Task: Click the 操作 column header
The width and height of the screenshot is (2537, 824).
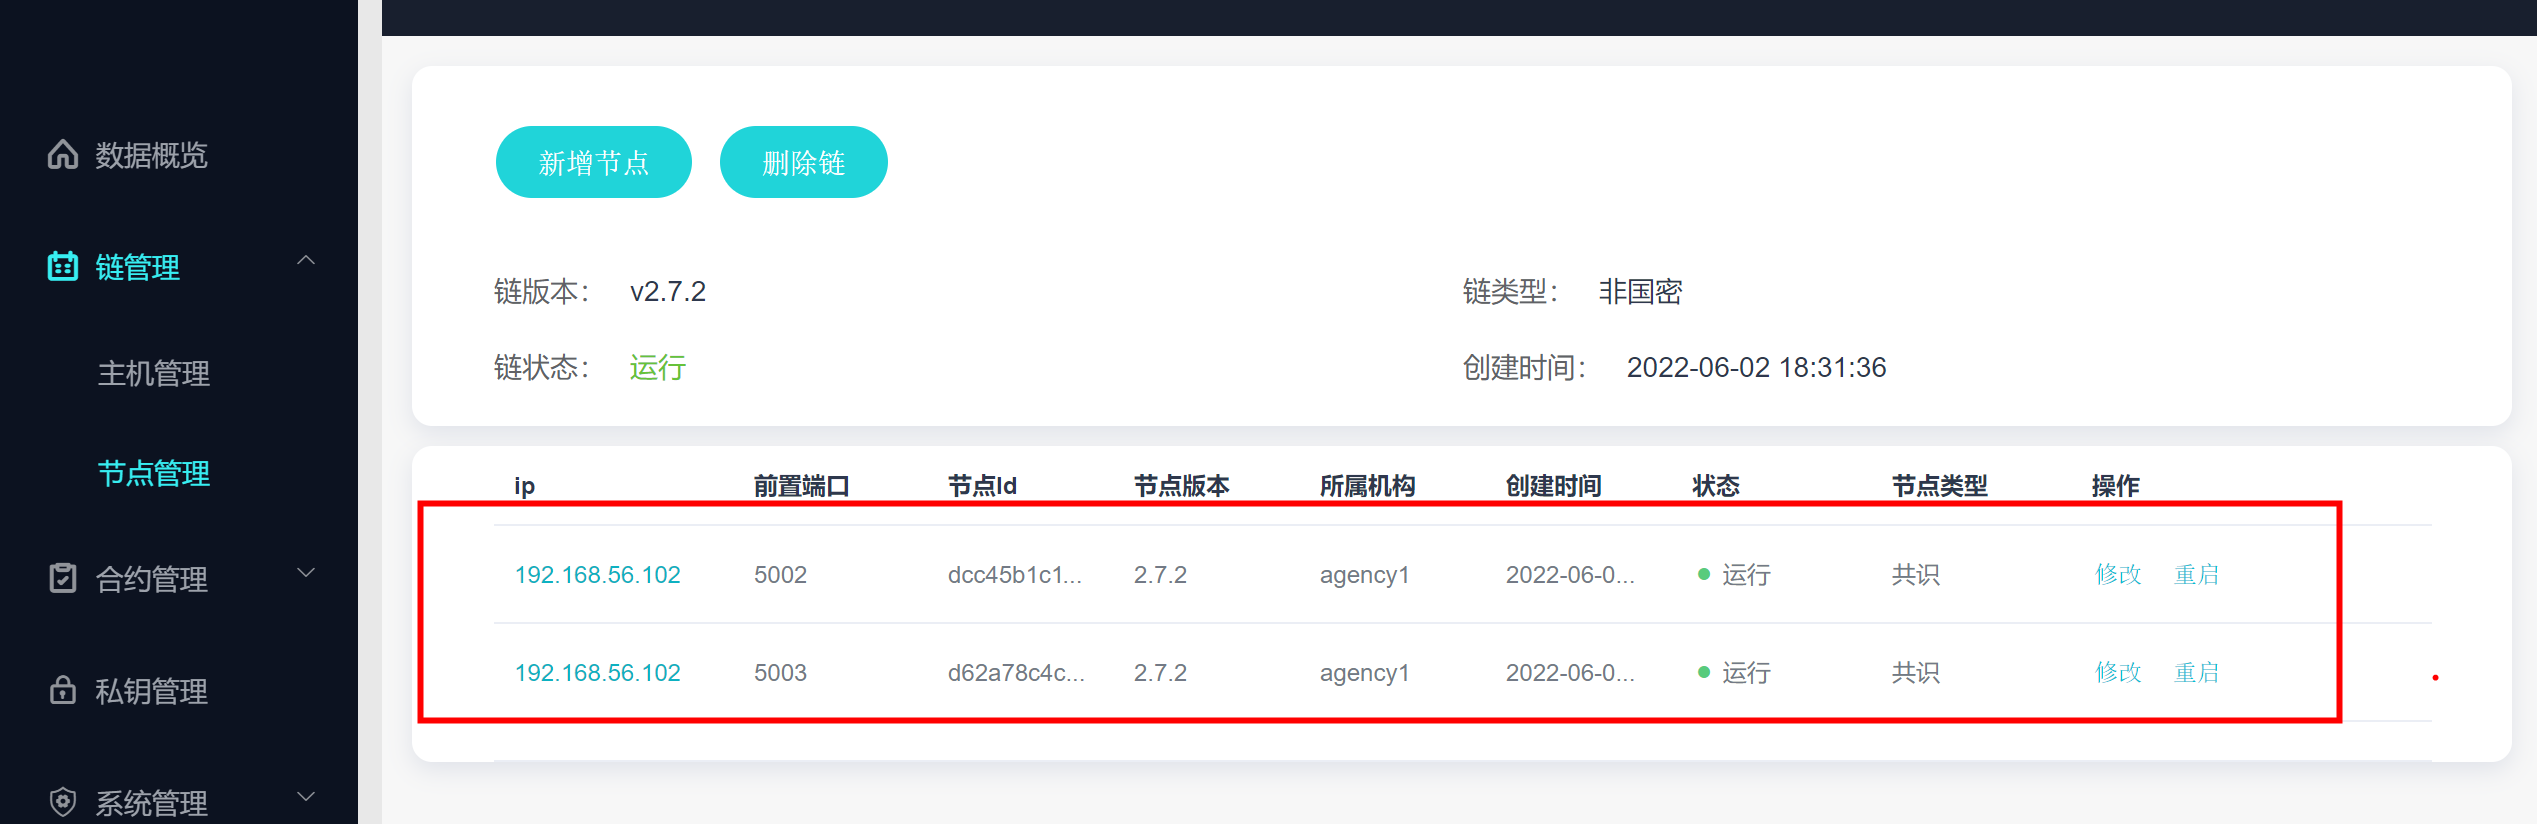Action: (2115, 486)
